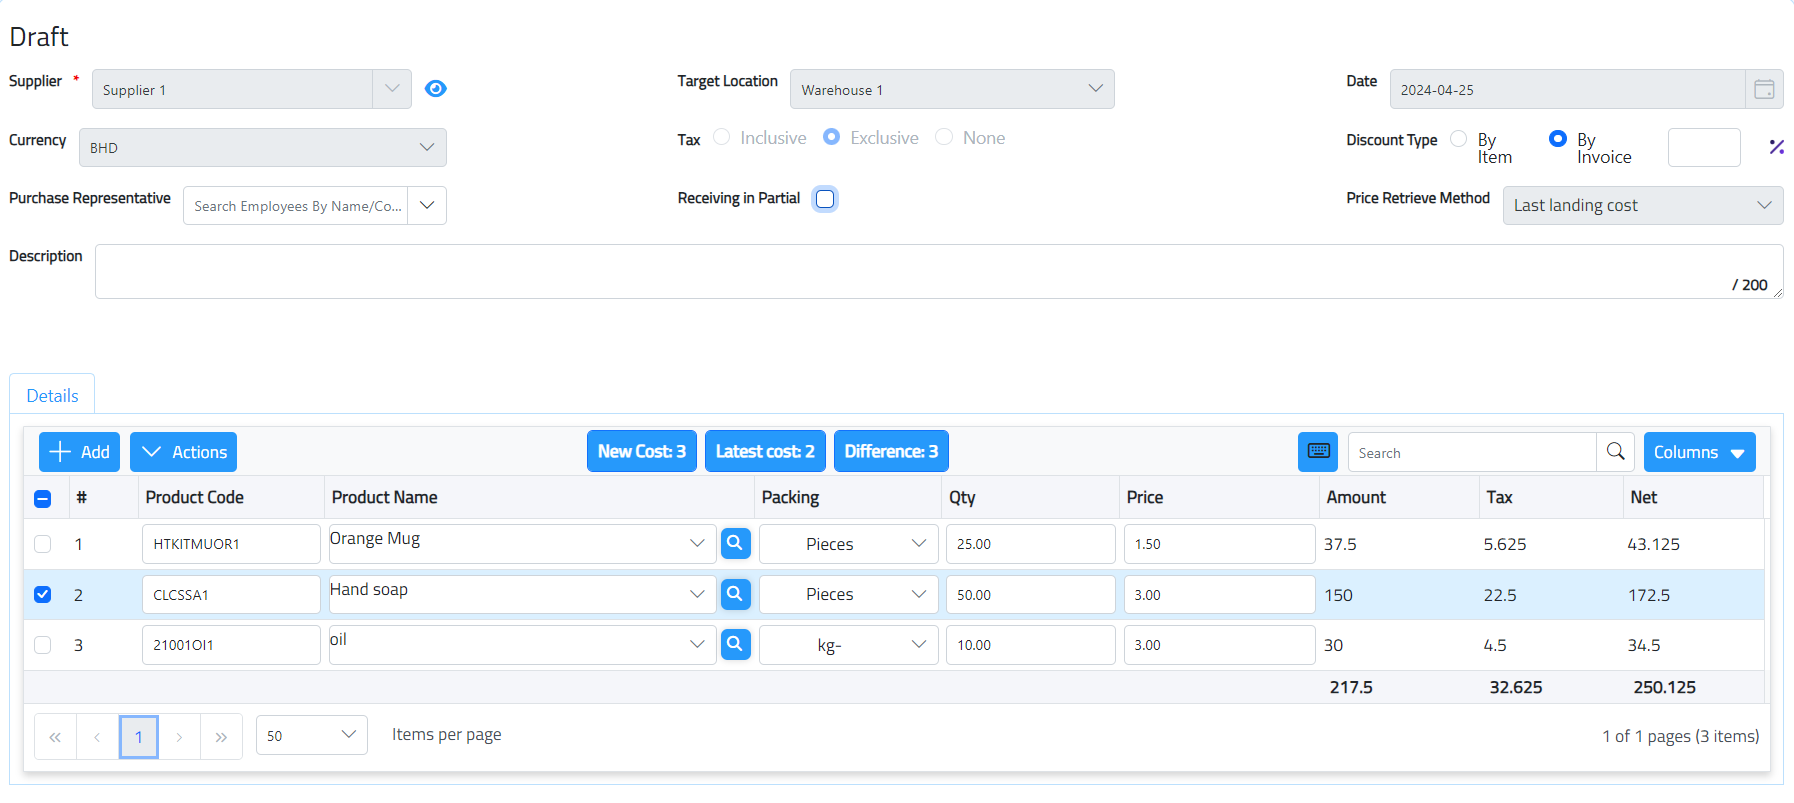
Task: Click the keyboard icon button
Action: tap(1318, 452)
